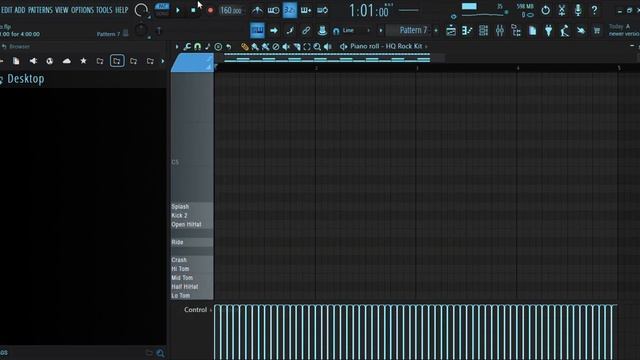640x360 pixels.
Task: Open the project info page icon
Action: tap(532, 30)
